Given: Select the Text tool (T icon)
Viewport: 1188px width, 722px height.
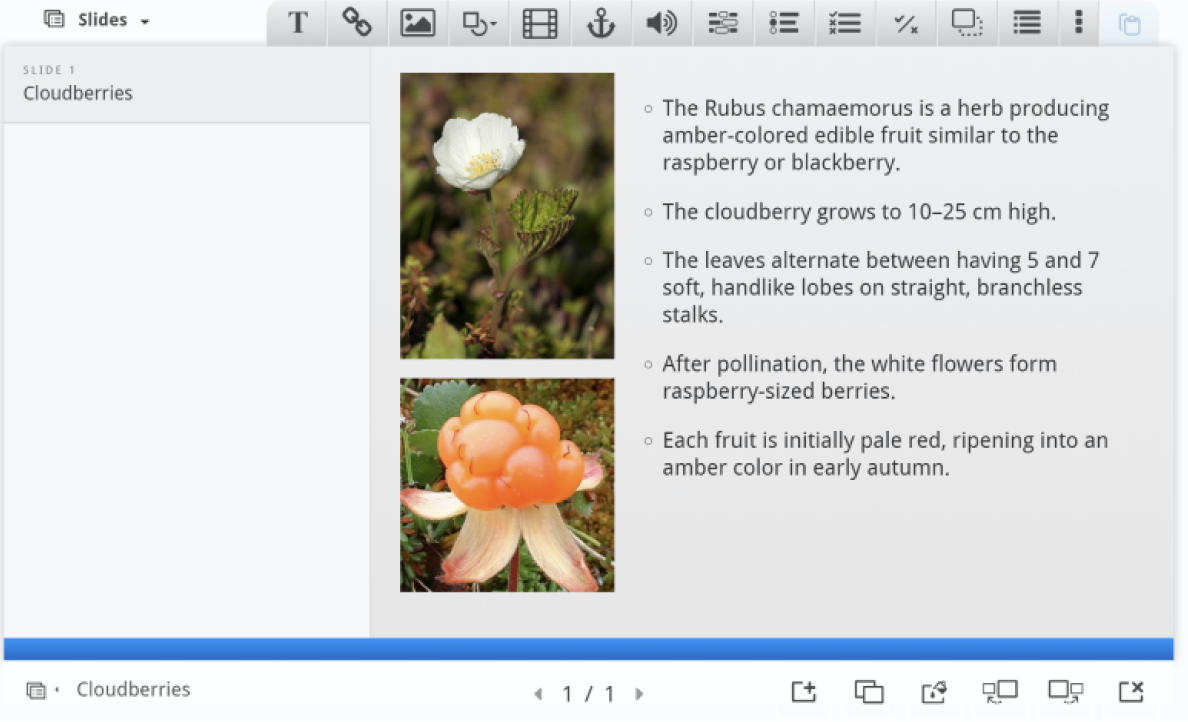Looking at the screenshot, I should (x=298, y=23).
